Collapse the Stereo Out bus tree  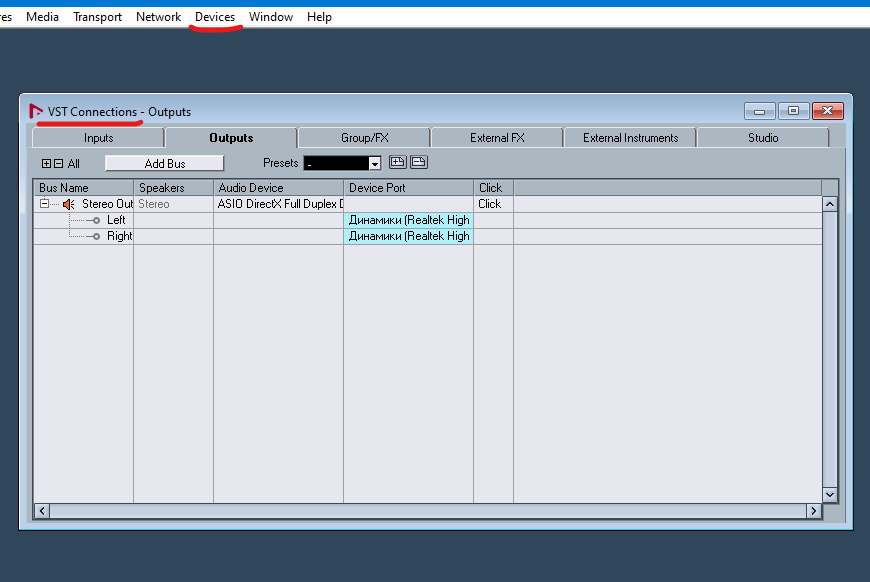(x=44, y=204)
